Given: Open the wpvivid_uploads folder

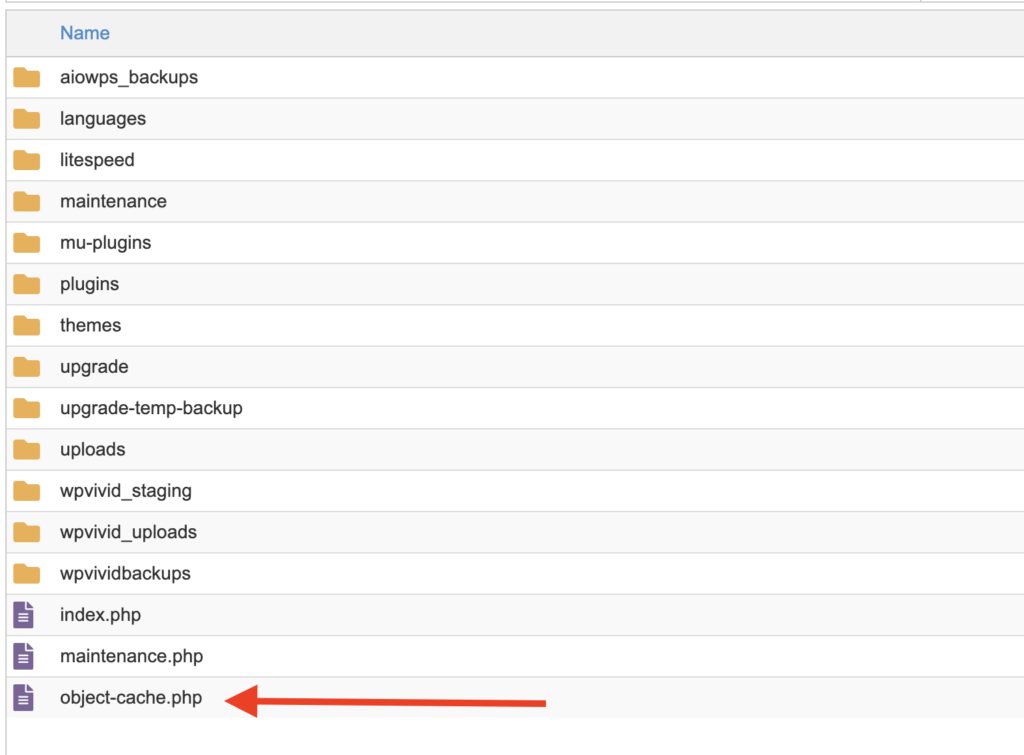Looking at the screenshot, I should 128,532.
